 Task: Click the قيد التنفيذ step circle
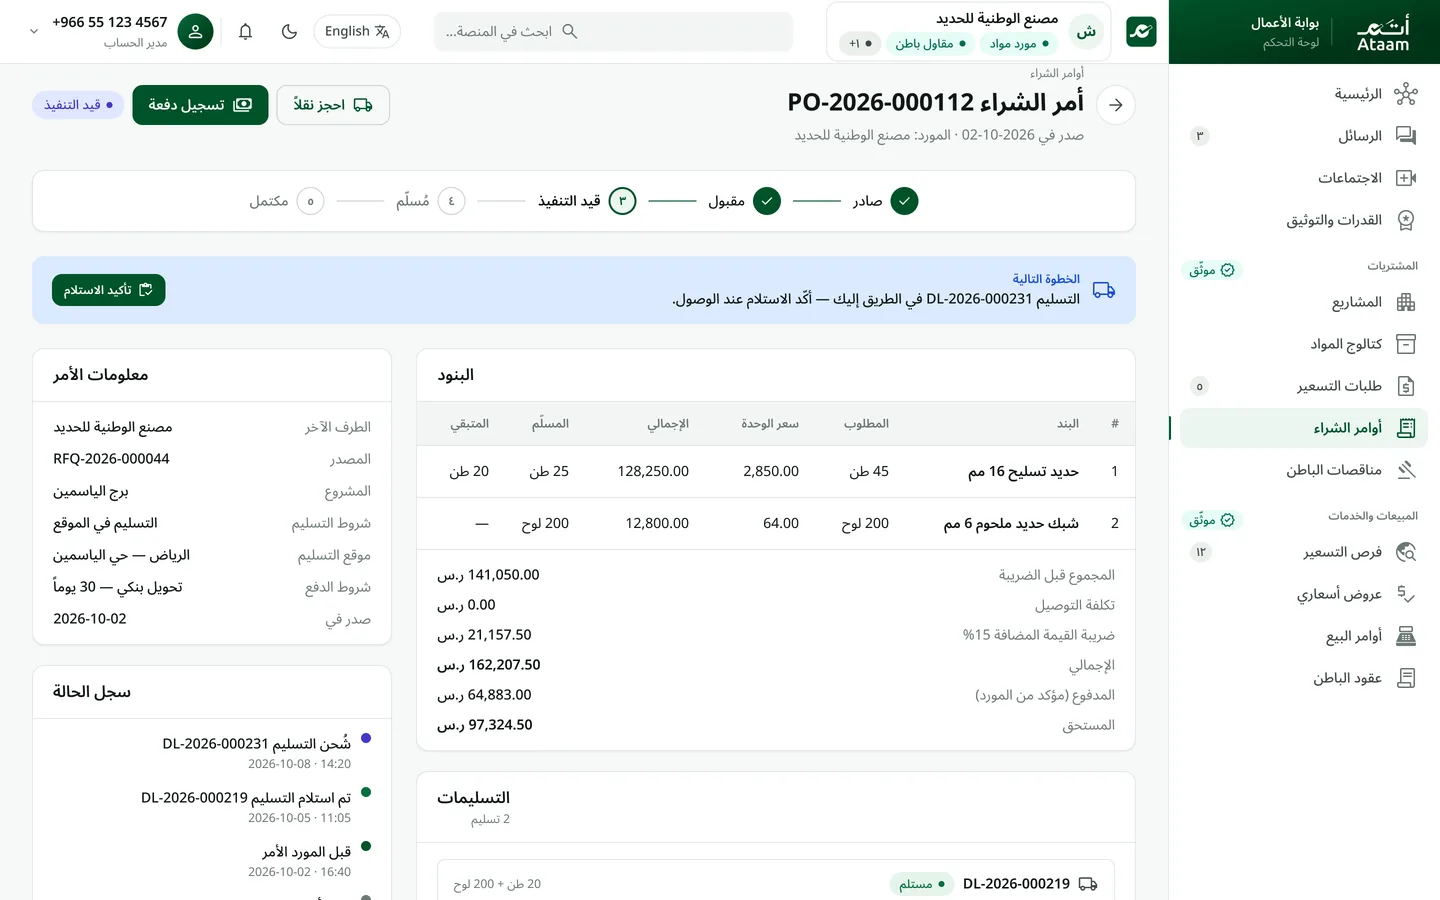coord(622,201)
